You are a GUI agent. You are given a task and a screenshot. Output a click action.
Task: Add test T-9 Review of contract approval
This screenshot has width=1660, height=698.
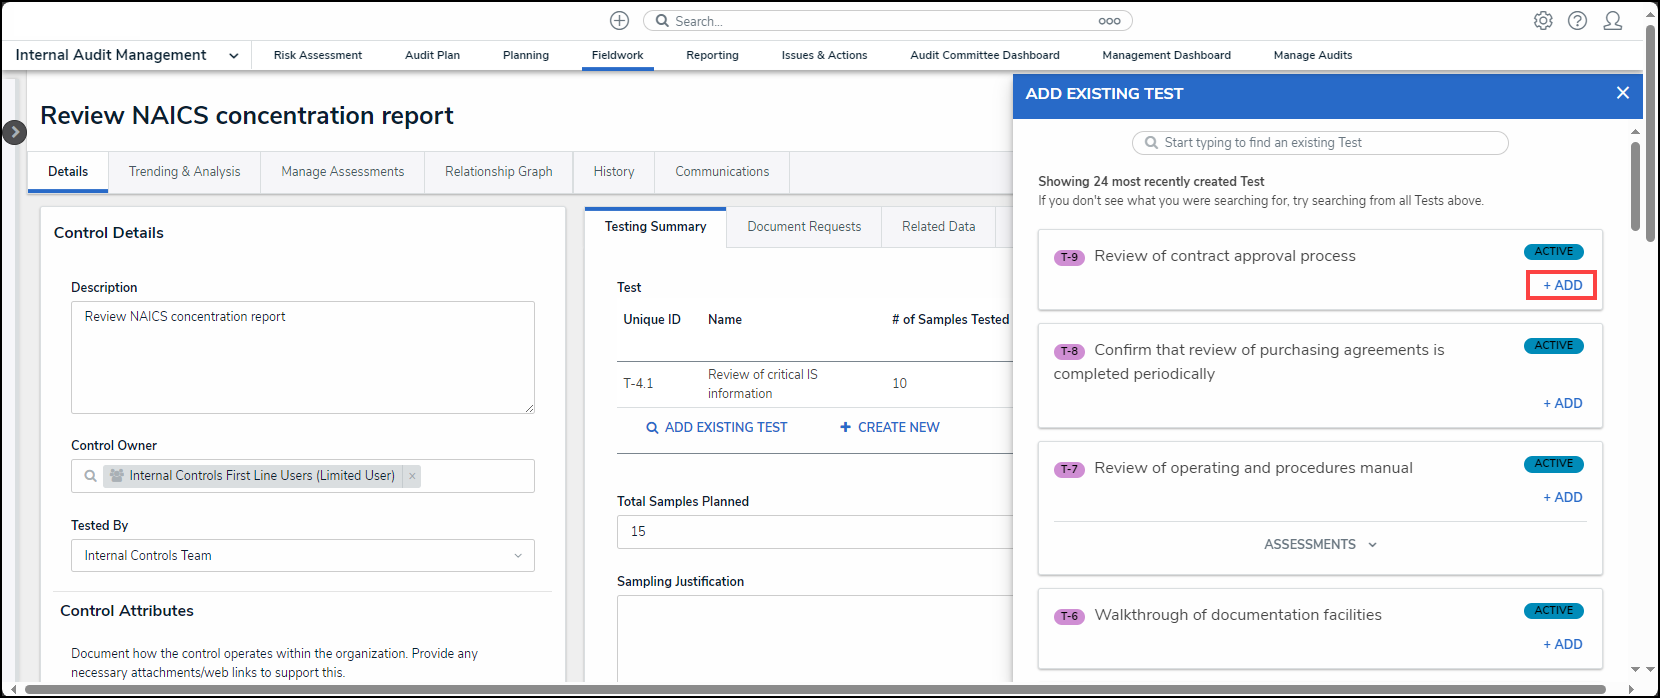click(x=1562, y=286)
